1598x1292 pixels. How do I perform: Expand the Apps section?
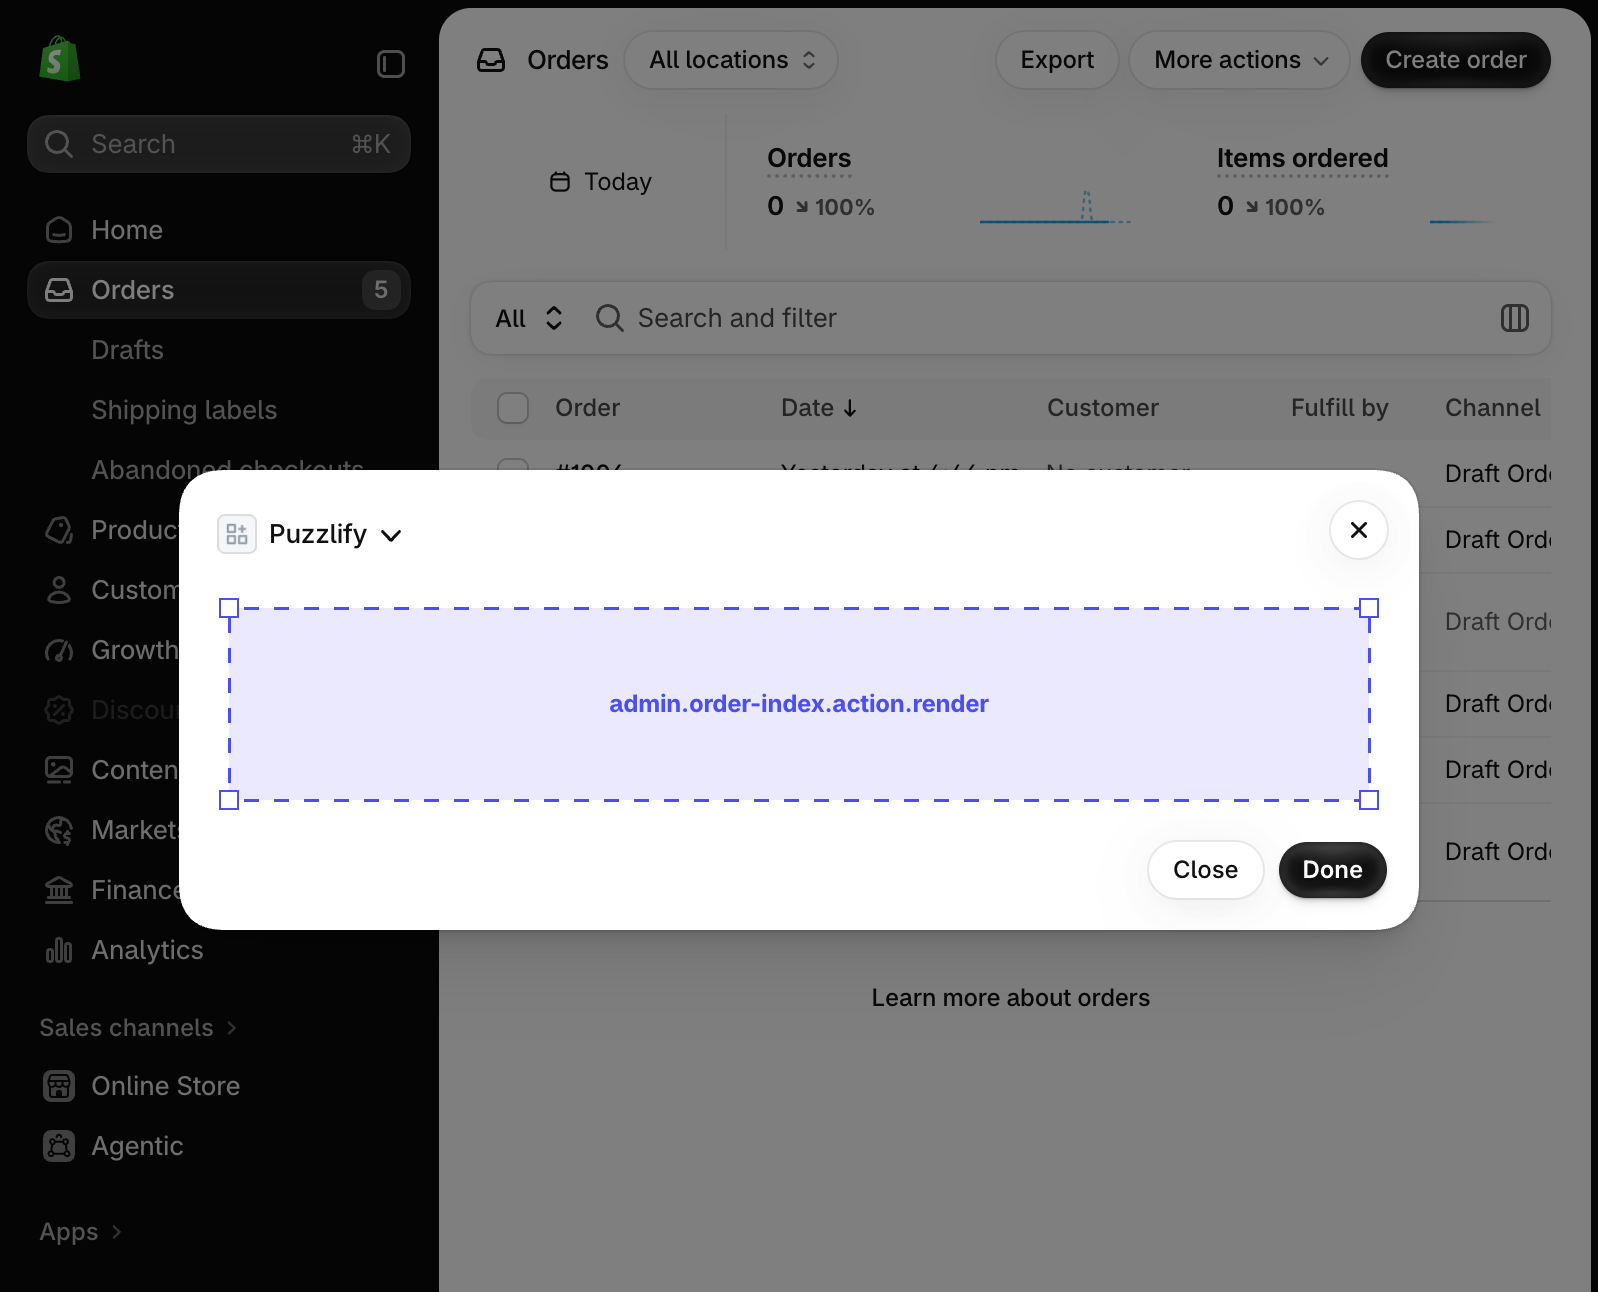(x=80, y=1232)
